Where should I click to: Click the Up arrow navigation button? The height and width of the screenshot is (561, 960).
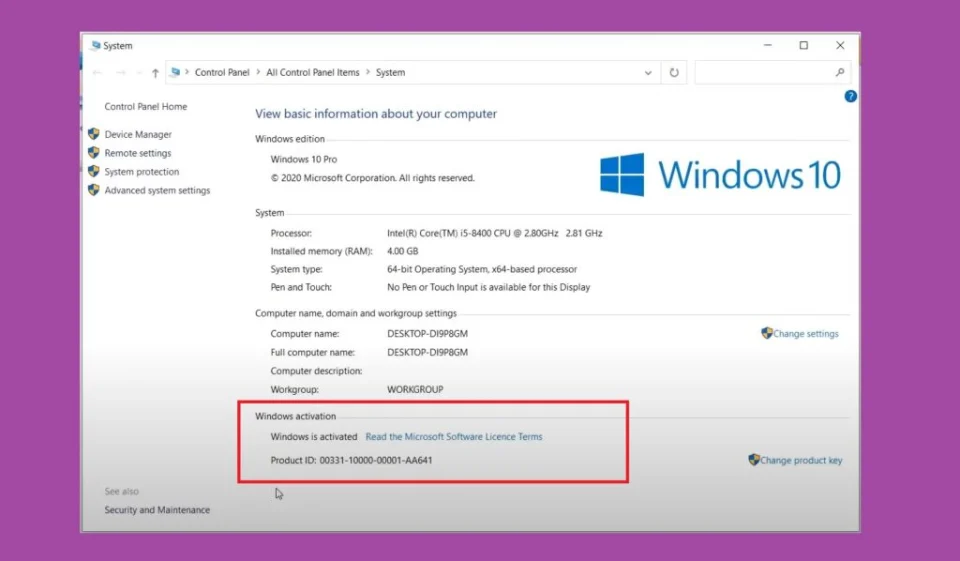click(156, 73)
